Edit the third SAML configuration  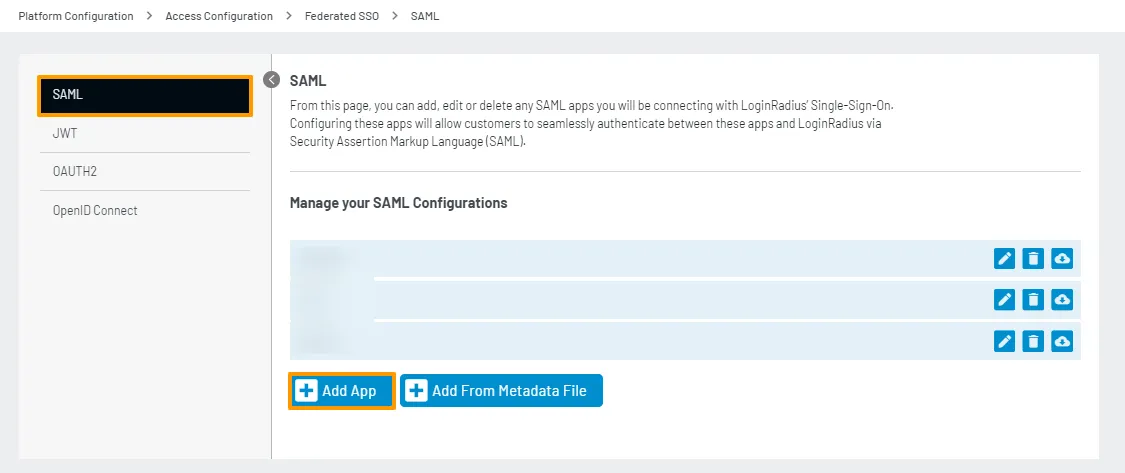pyautogui.click(x=1005, y=341)
